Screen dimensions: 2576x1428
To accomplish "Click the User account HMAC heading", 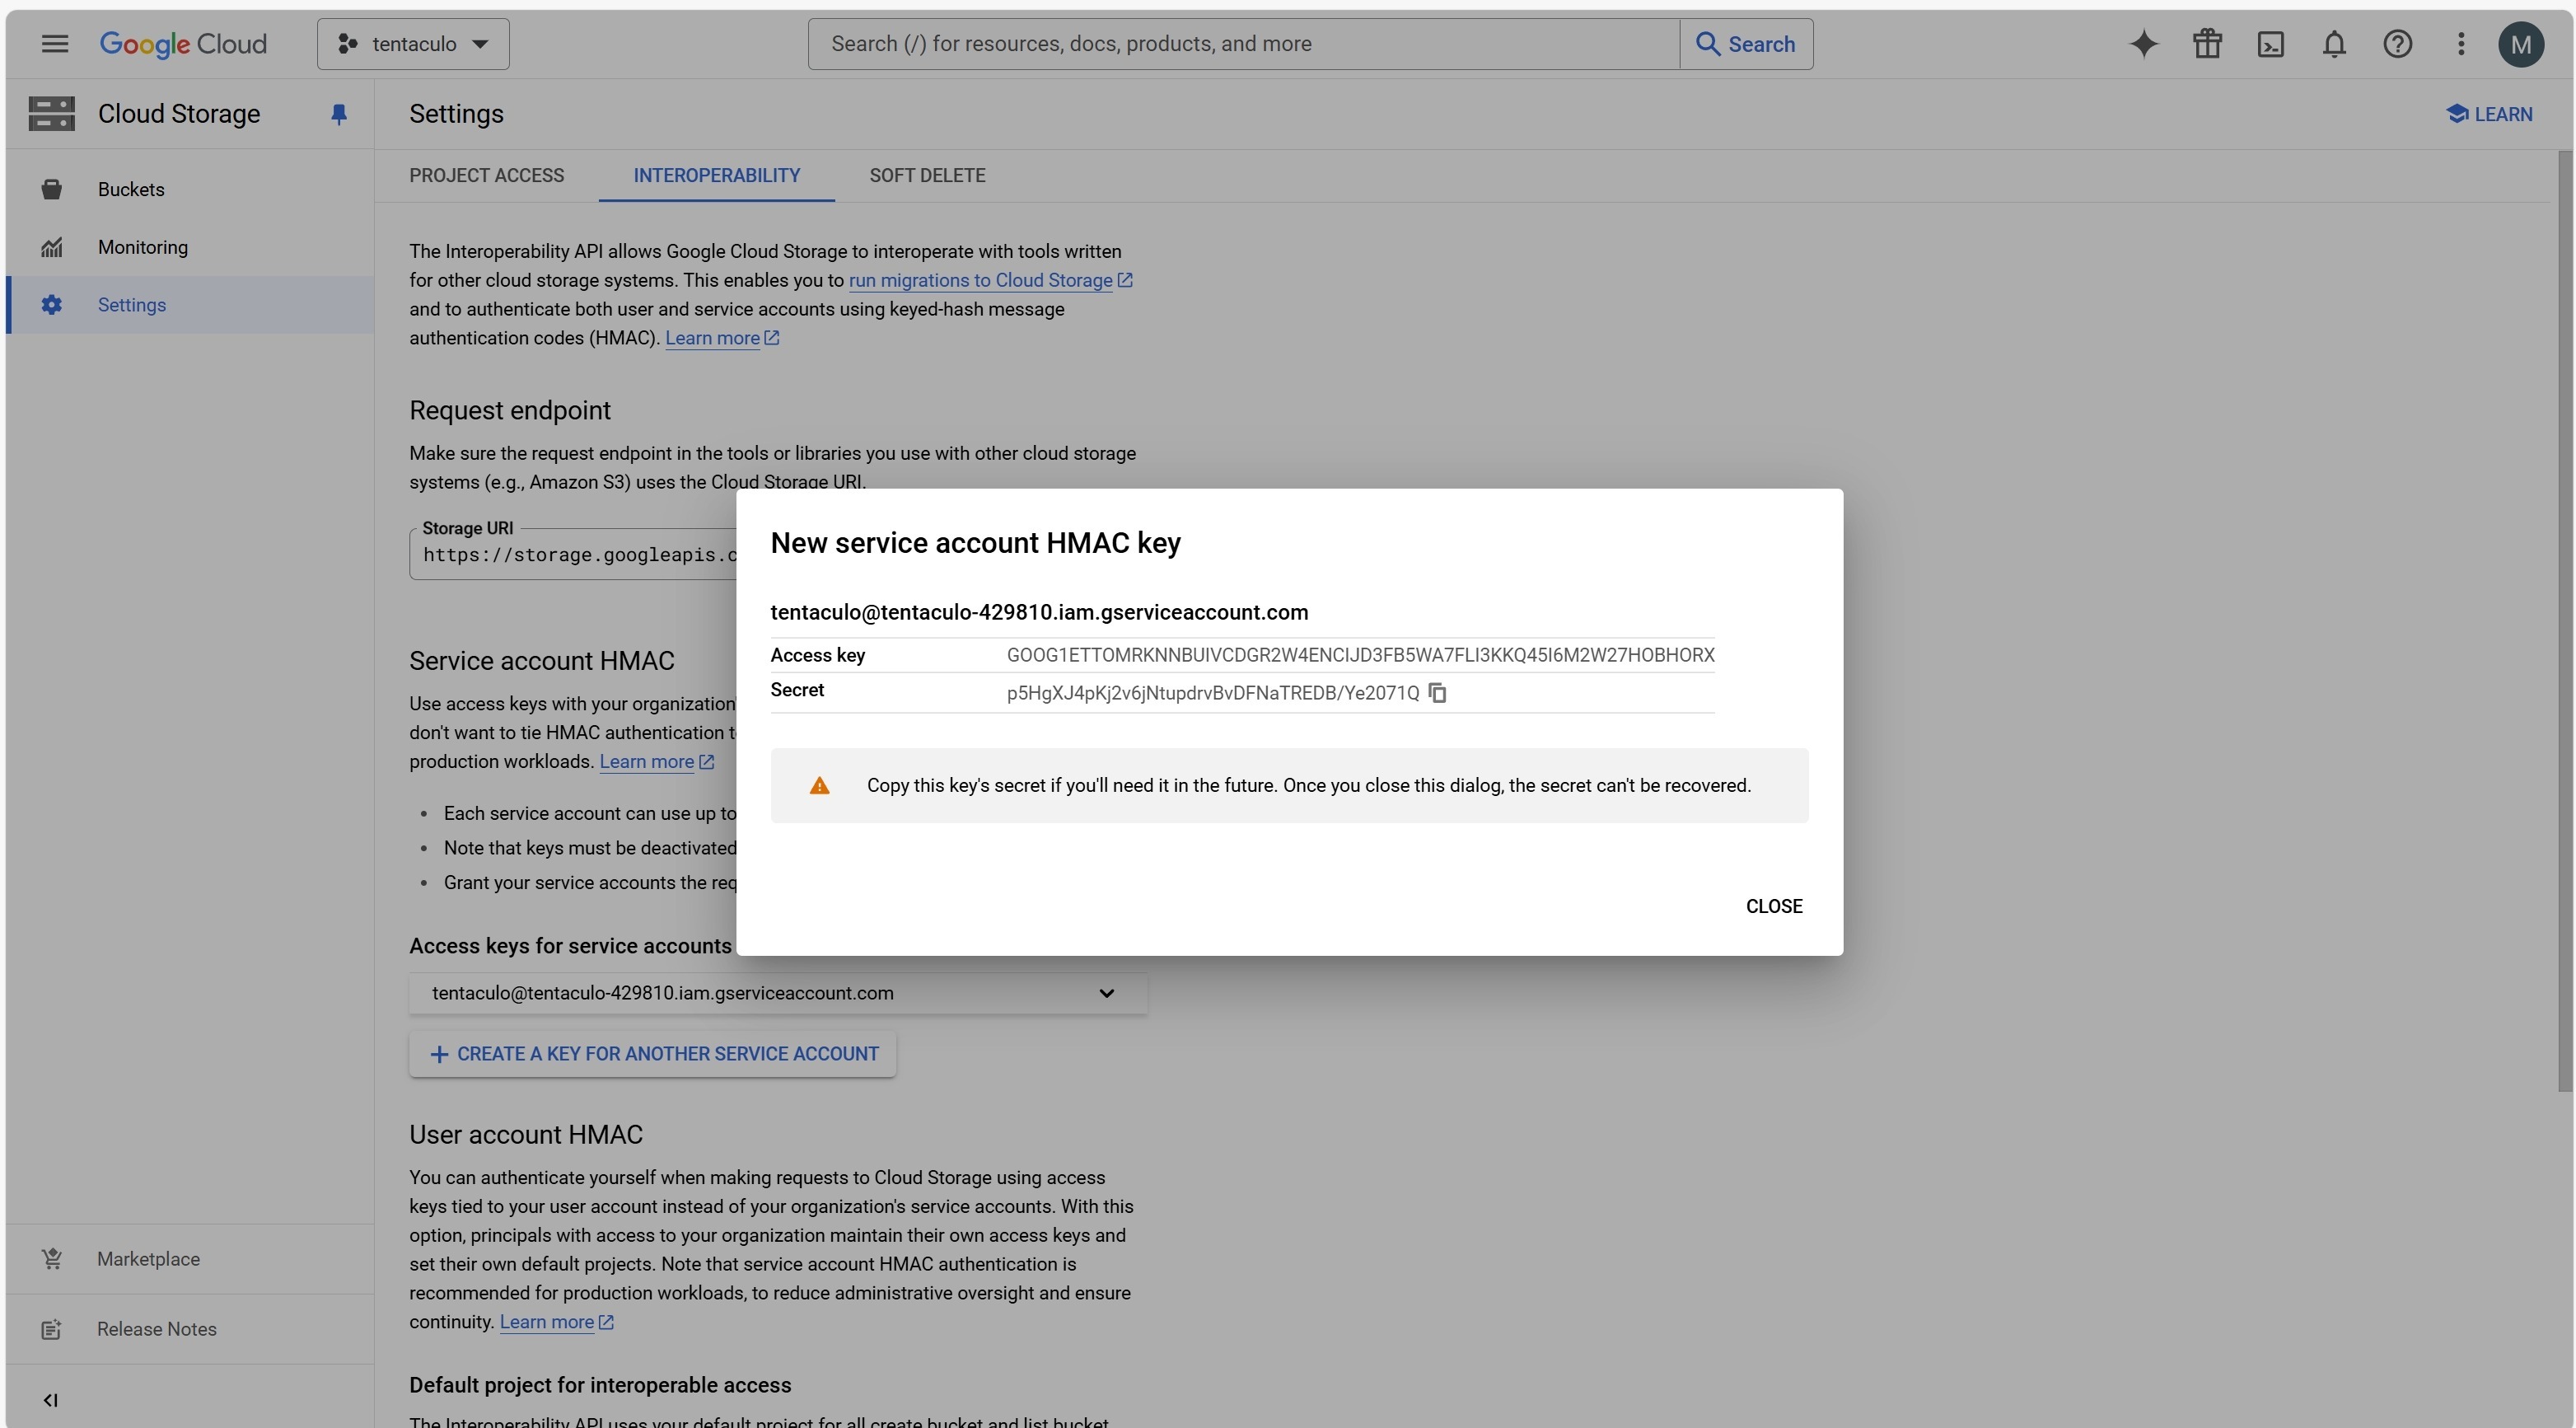I will tap(526, 1135).
